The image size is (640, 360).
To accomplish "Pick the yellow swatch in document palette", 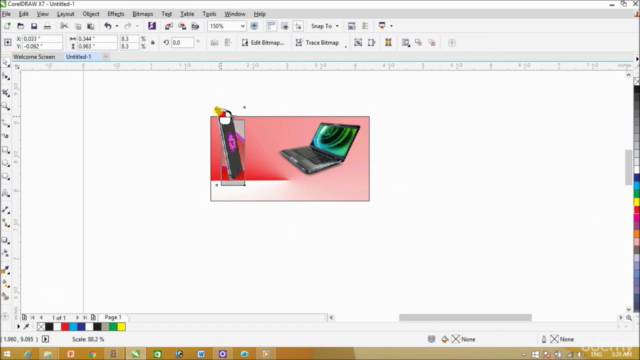I will [121, 327].
